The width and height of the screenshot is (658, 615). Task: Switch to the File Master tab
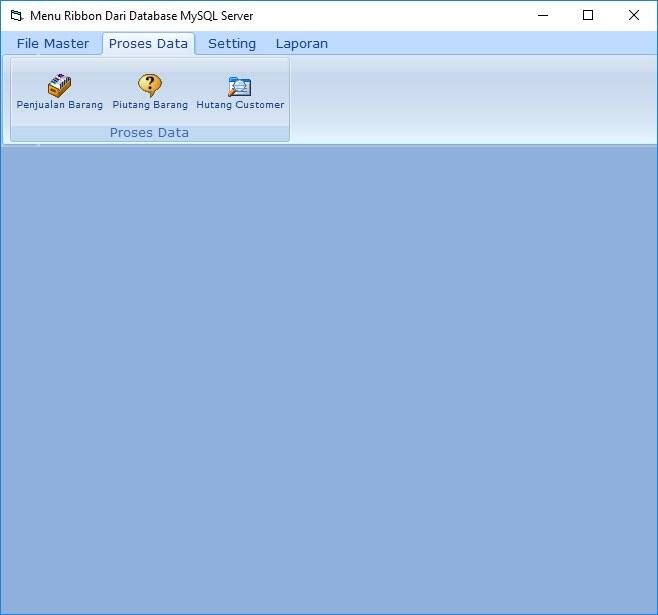point(53,44)
